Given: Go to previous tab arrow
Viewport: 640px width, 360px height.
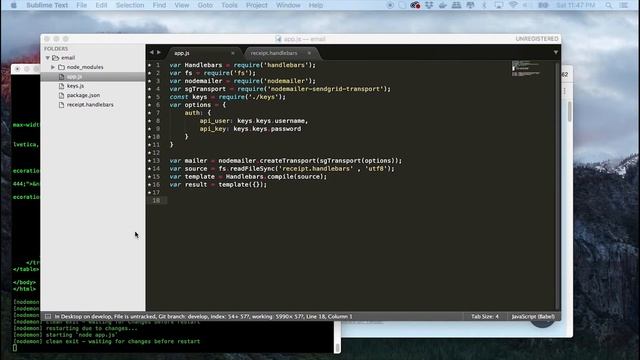Looking at the screenshot, I should click(151, 52).
